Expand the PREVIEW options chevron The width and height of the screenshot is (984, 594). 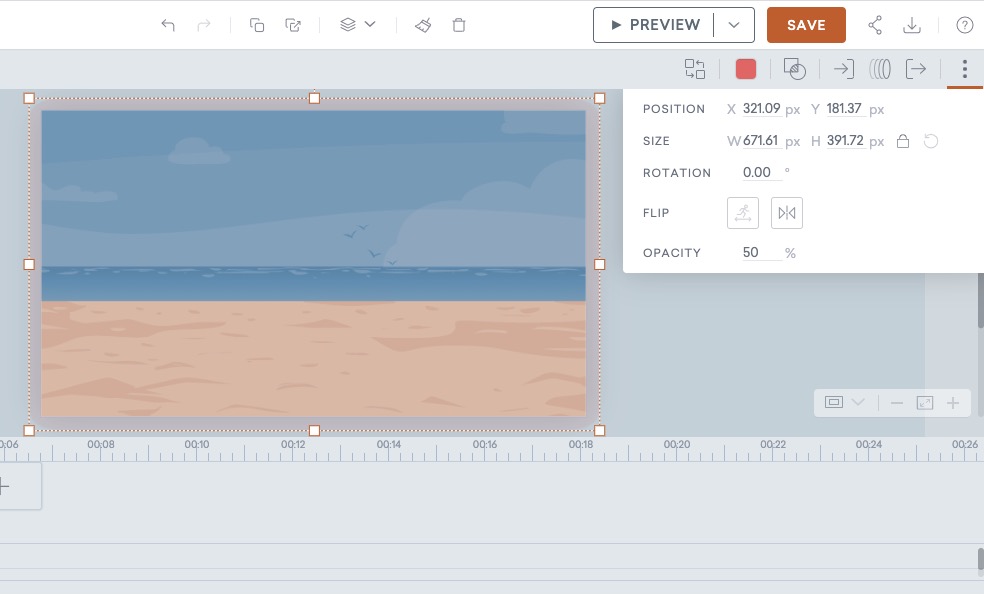734,25
